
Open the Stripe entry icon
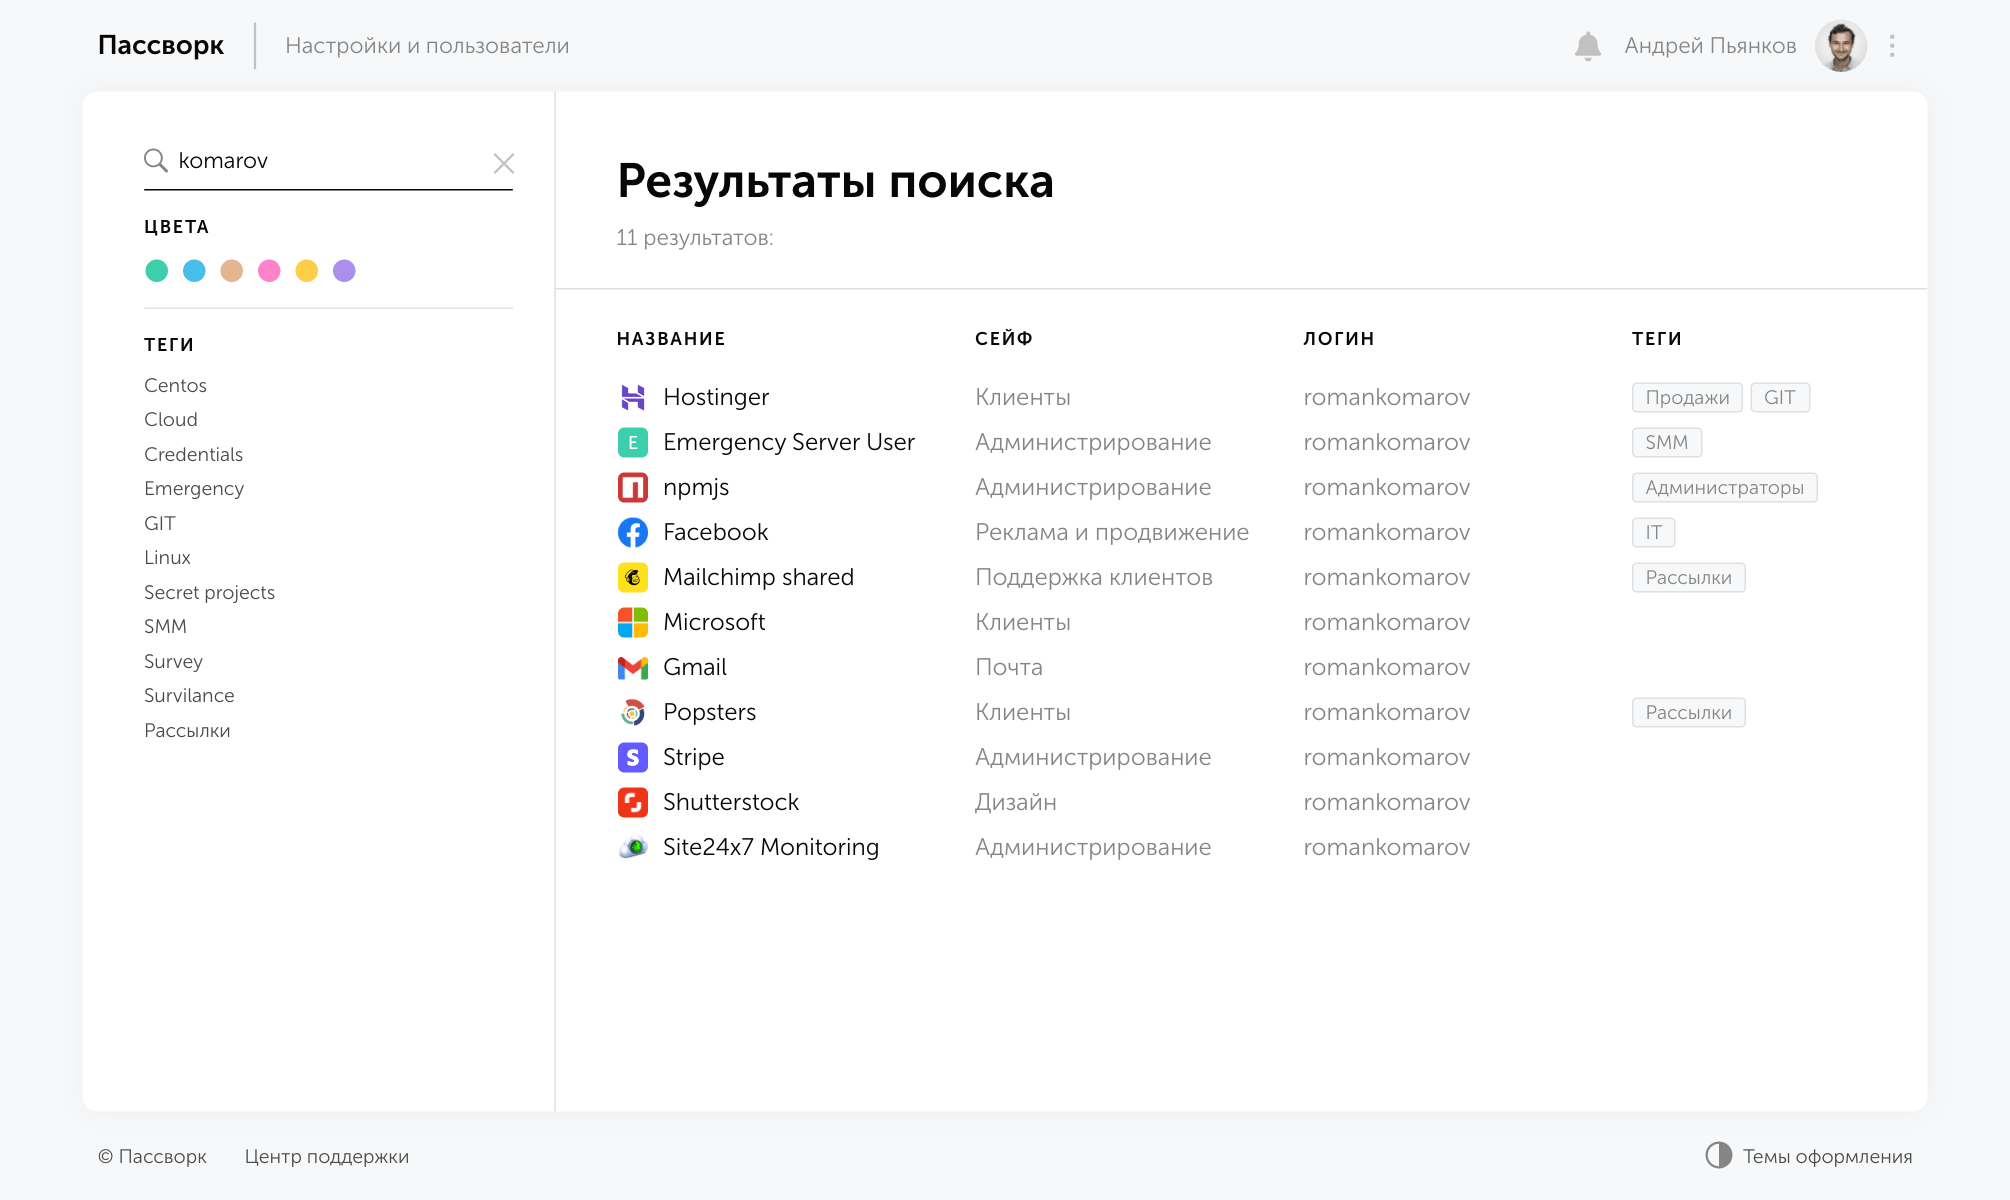[x=632, y=757]
